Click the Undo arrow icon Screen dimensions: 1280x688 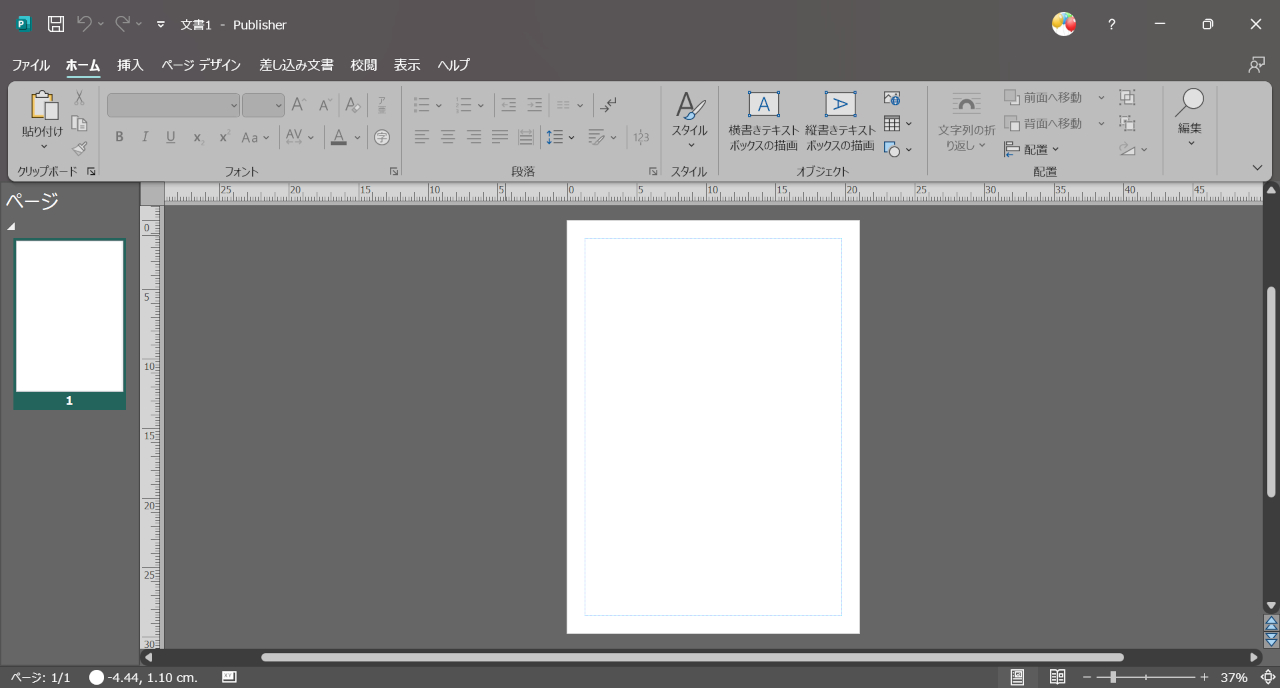(x=85, y=24)
